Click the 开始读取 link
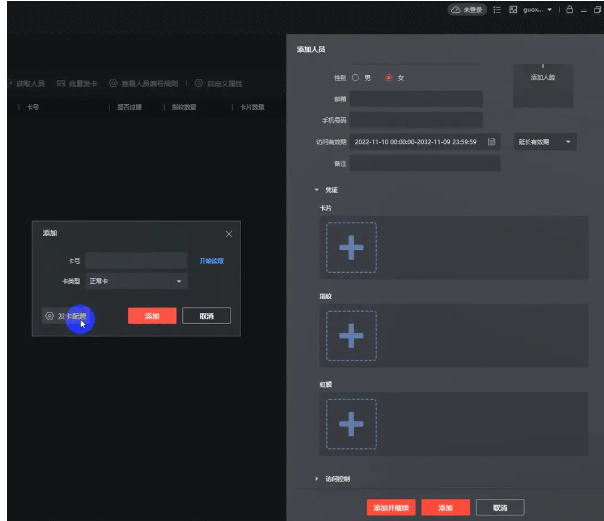 point(211,260)
